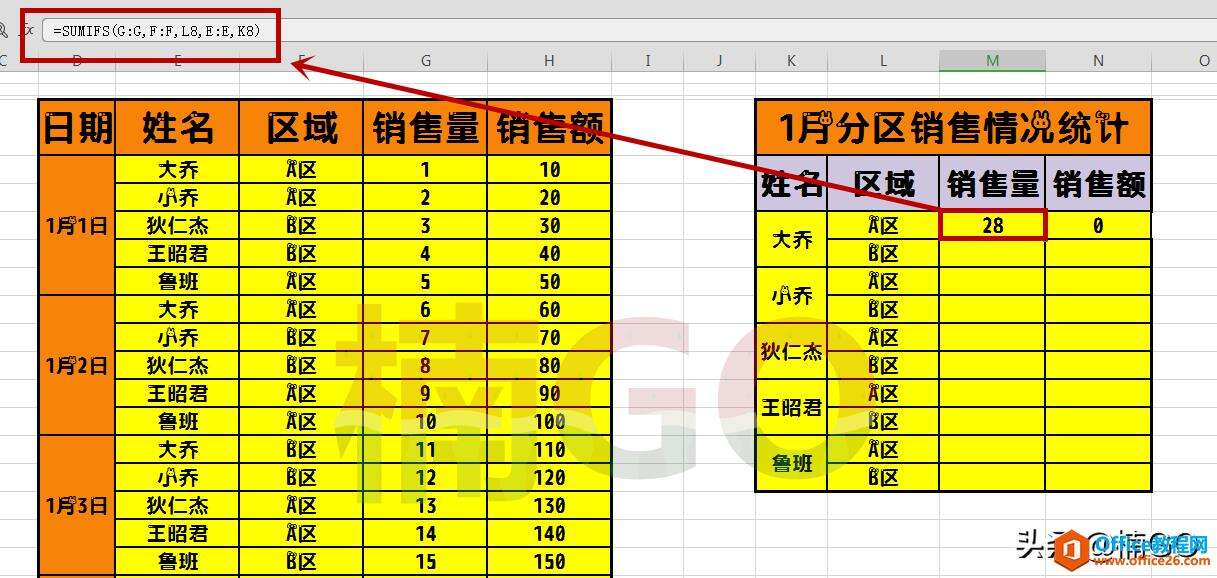Click 大乔 in the row with quantity 11
This screenshot has width=1217, height=578.
tap(178, 449)
